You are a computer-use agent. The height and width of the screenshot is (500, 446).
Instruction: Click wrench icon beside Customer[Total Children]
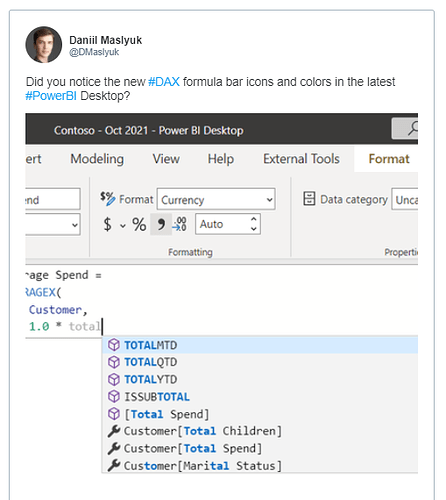tap(114, 431)
